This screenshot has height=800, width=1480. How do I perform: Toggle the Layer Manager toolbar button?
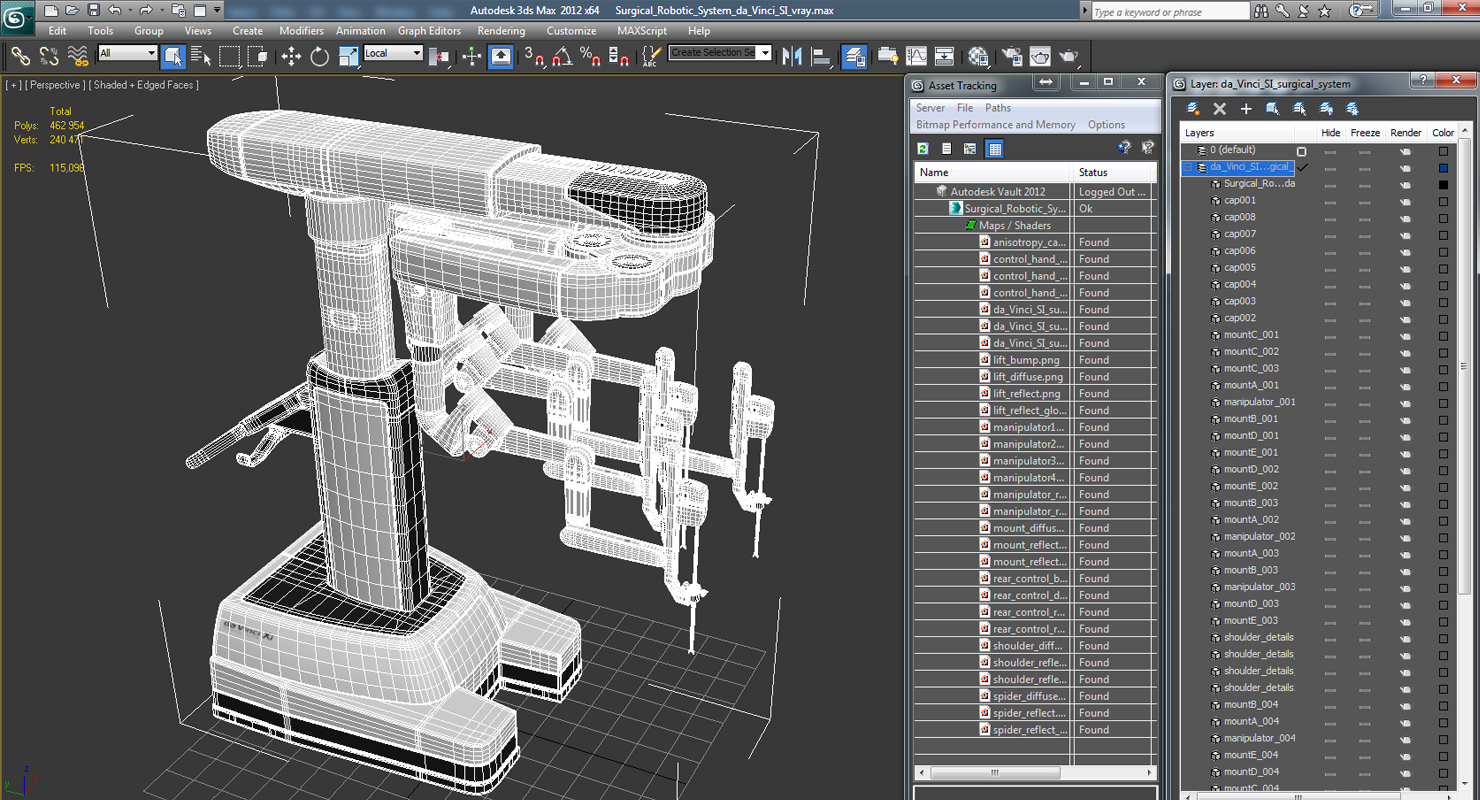(x=854, y=56)
